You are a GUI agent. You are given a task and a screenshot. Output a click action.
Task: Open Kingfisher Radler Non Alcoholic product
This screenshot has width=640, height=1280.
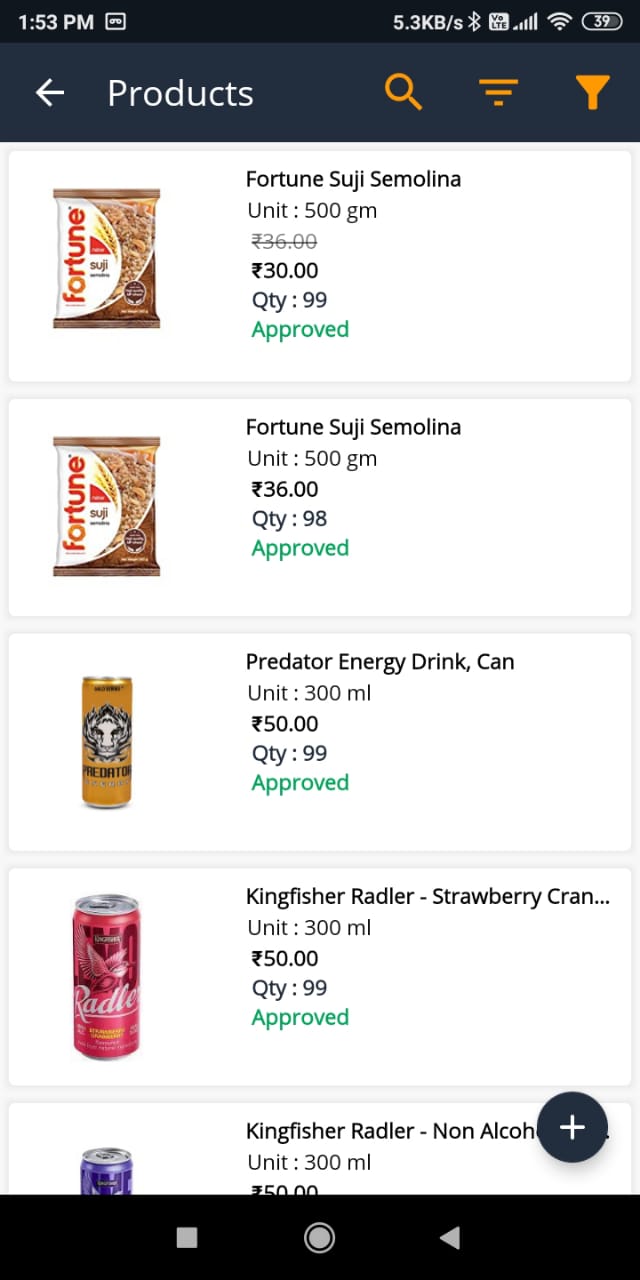point(390,1132)
